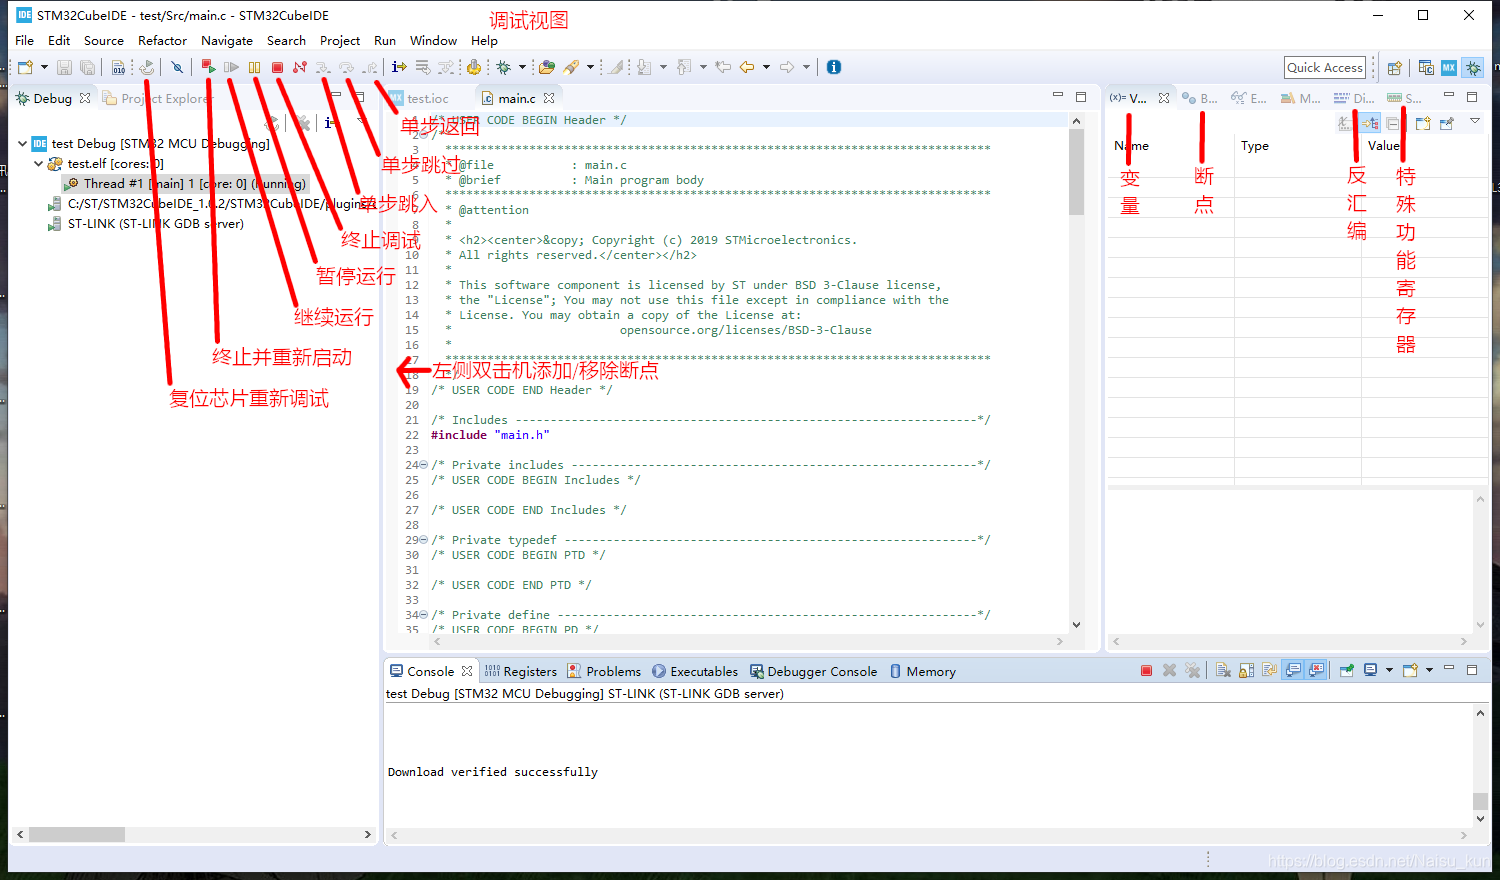This screenshot has width=1500, height=880.
Task: Click the red Terminate debug icon
Action: pos(277,67)
